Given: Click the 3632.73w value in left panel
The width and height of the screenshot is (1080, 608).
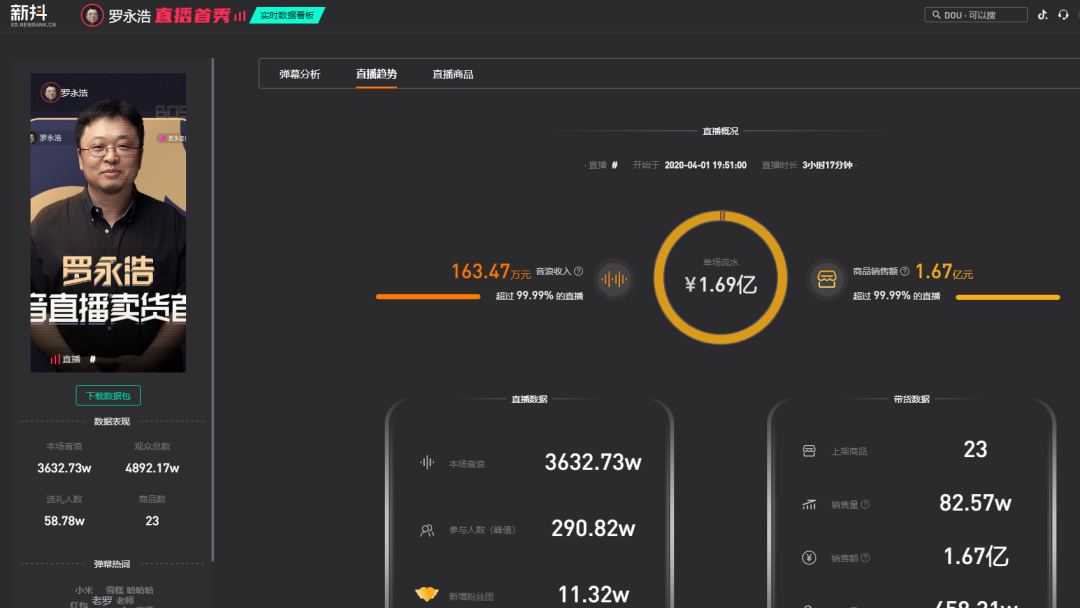Looking at the screenshot, I should [64, 468].
